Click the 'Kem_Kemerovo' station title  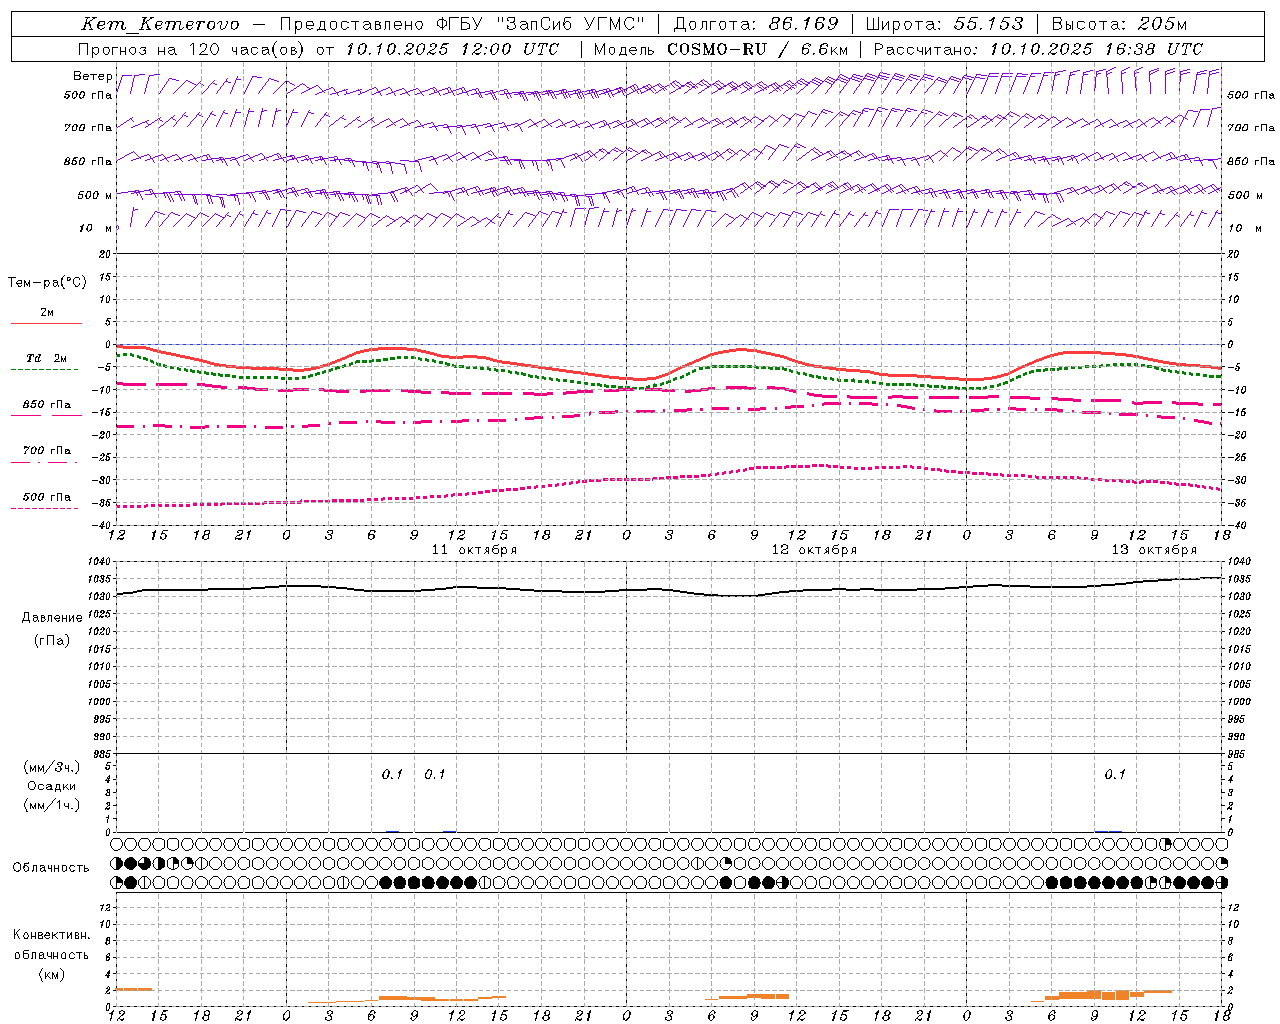(x=160, y=24)
